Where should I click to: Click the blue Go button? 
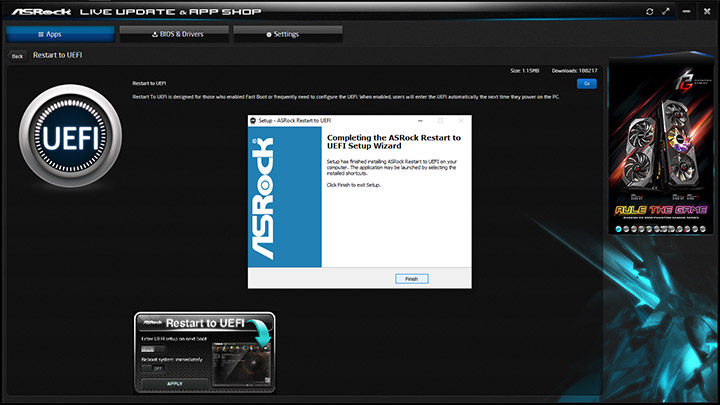pos(586,84)
